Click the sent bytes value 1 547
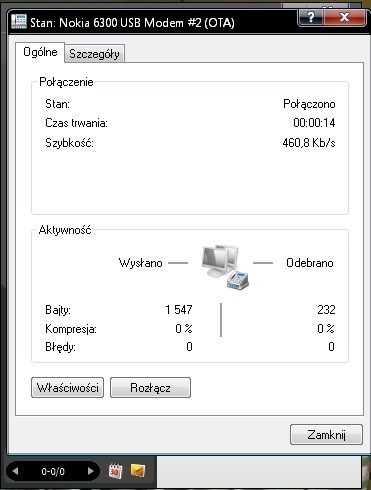Screen dimensions: 371x490 [179, 310]
